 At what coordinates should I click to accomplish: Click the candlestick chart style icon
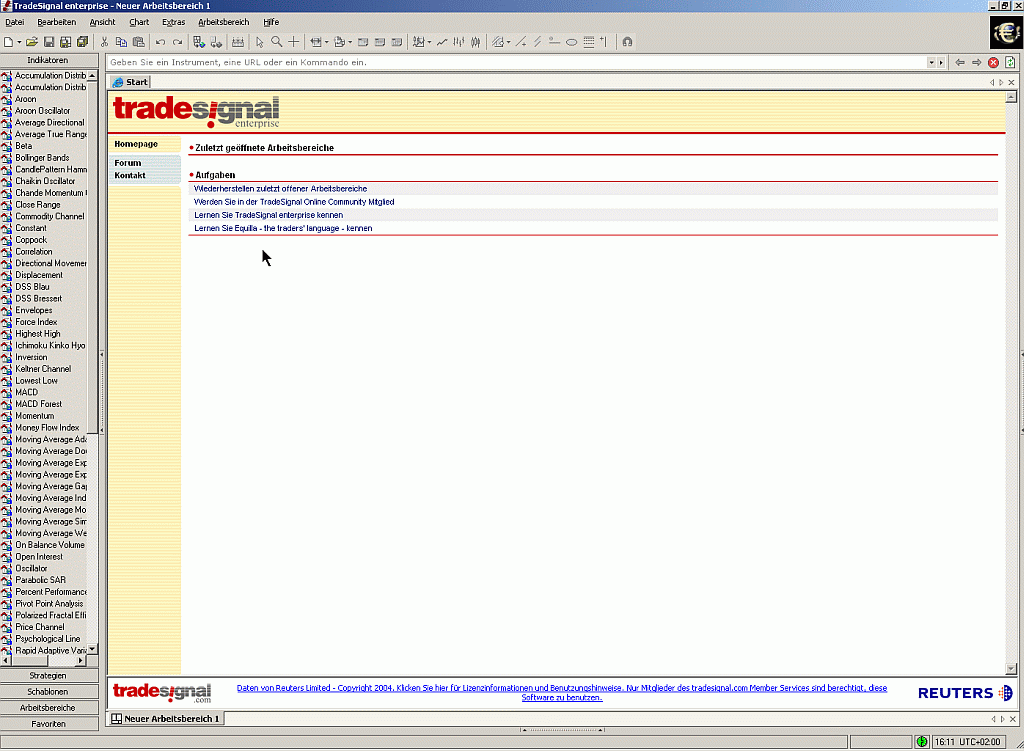click(476, 42)
